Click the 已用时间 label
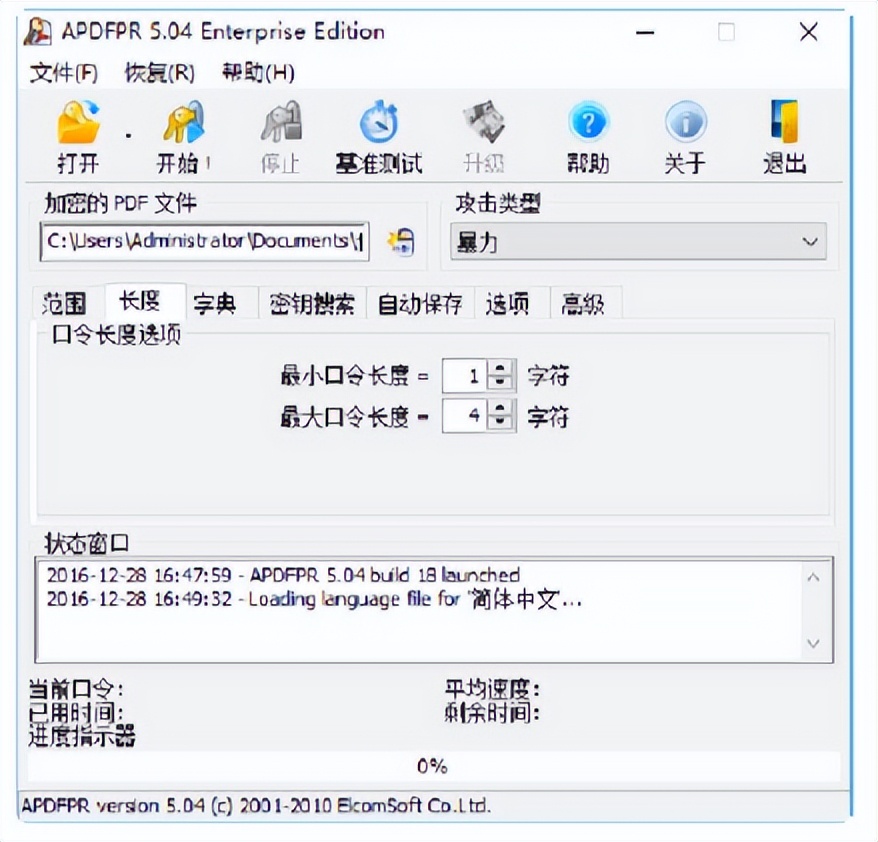 [76, 713]
